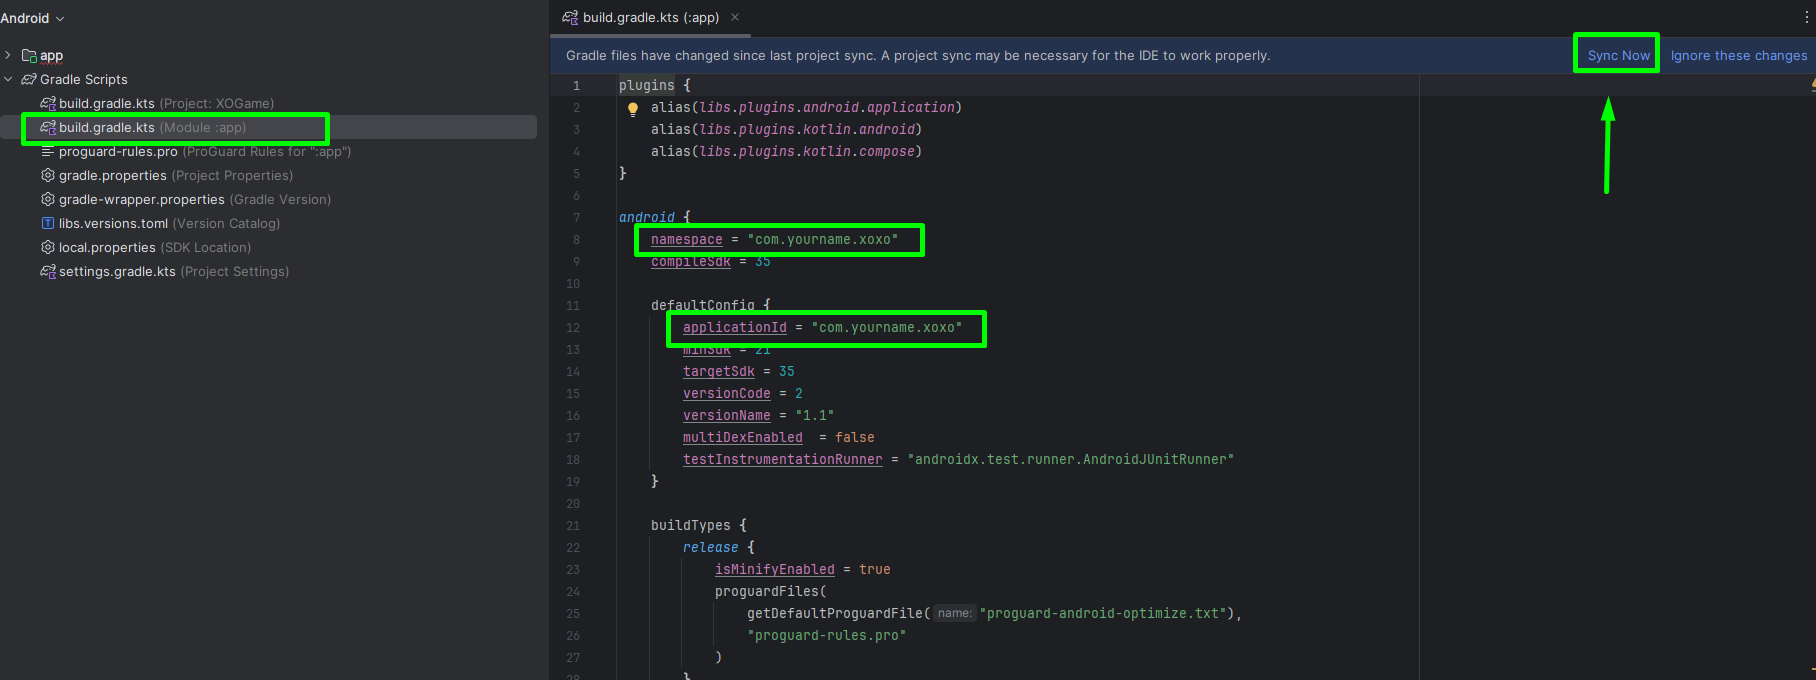
Task: Click the Gradle icon beside build.gradle.kts (Project: XOGame)
Action: click(x=47, y=103)
